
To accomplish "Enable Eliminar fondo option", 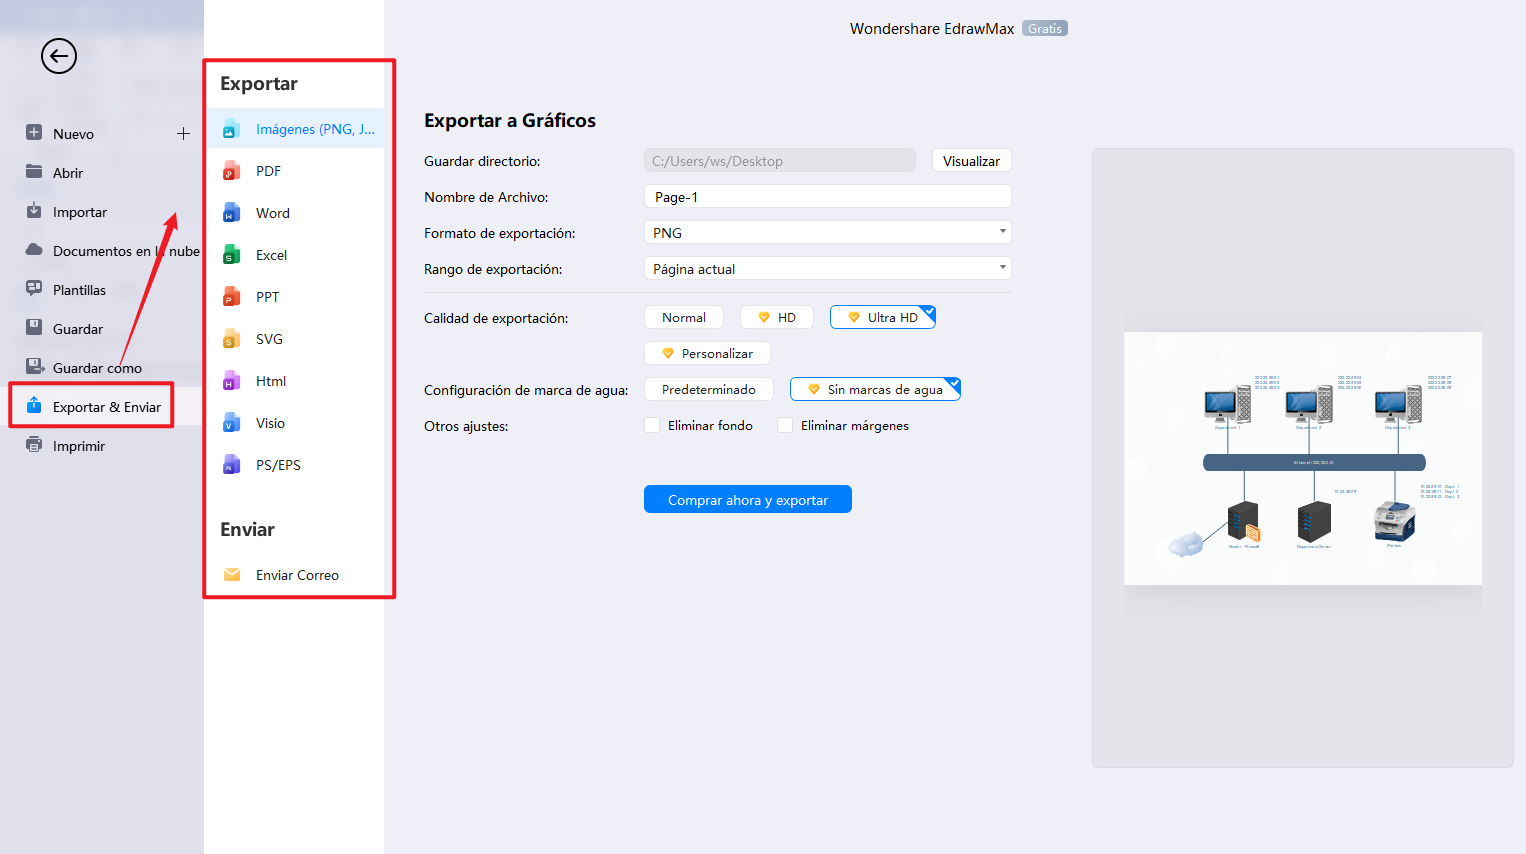I will coord(652,425).
